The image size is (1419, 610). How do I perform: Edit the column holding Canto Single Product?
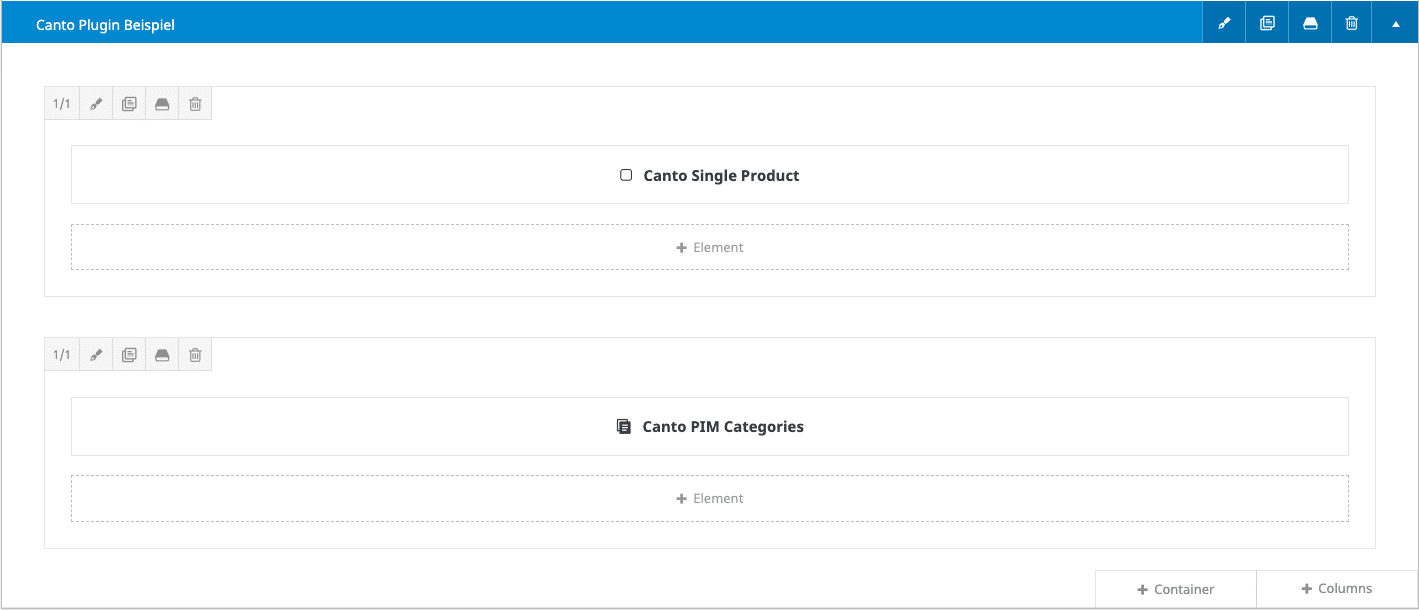96,104
